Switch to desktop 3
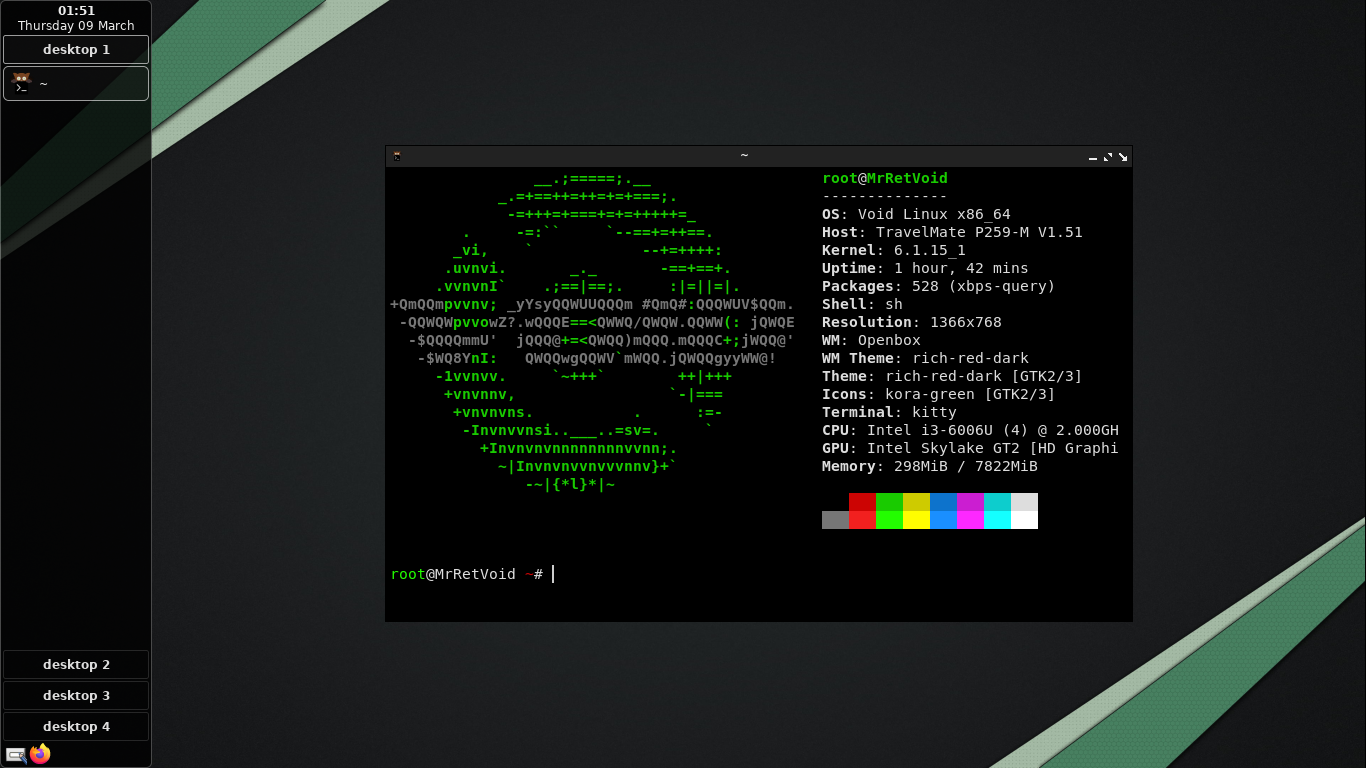The image size is (1366, 768). coord(75,695)
